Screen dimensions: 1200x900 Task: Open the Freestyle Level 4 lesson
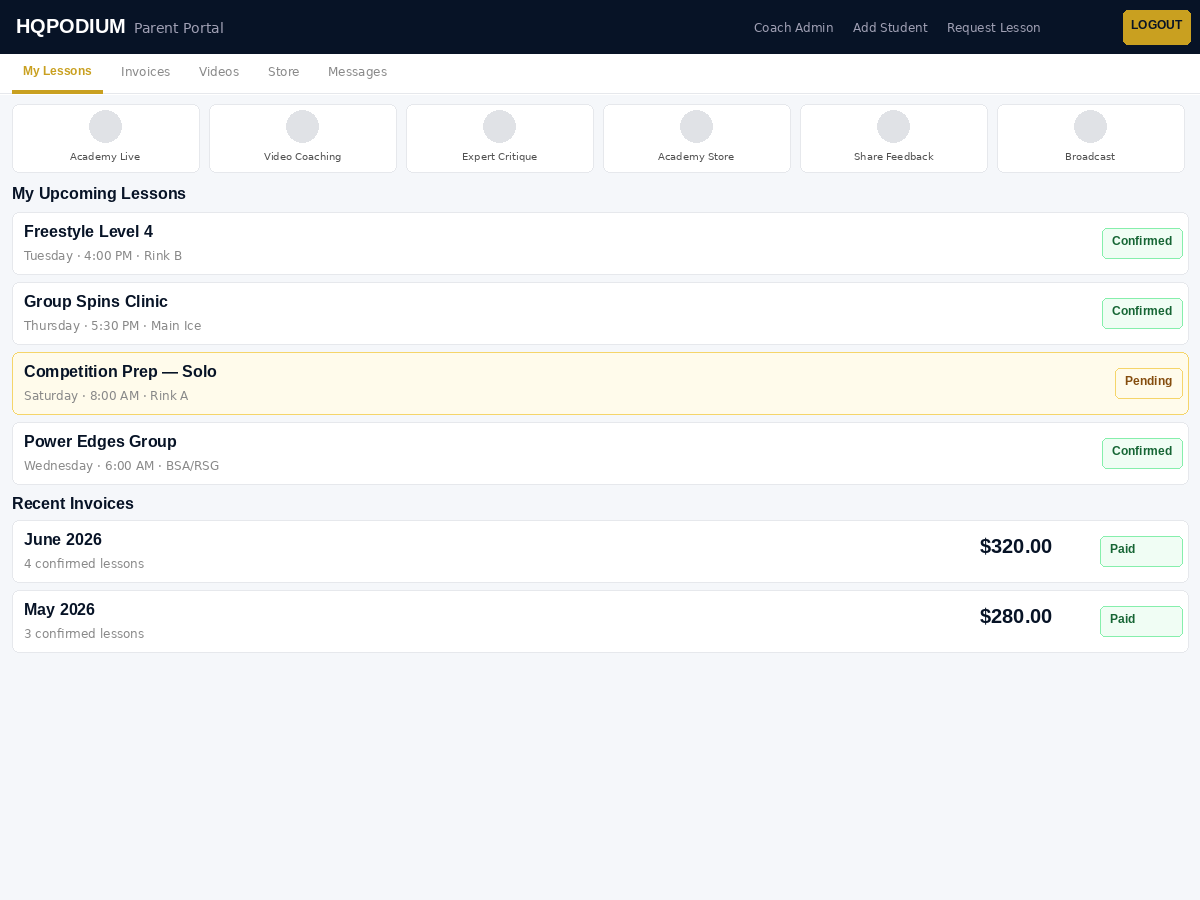600,243
